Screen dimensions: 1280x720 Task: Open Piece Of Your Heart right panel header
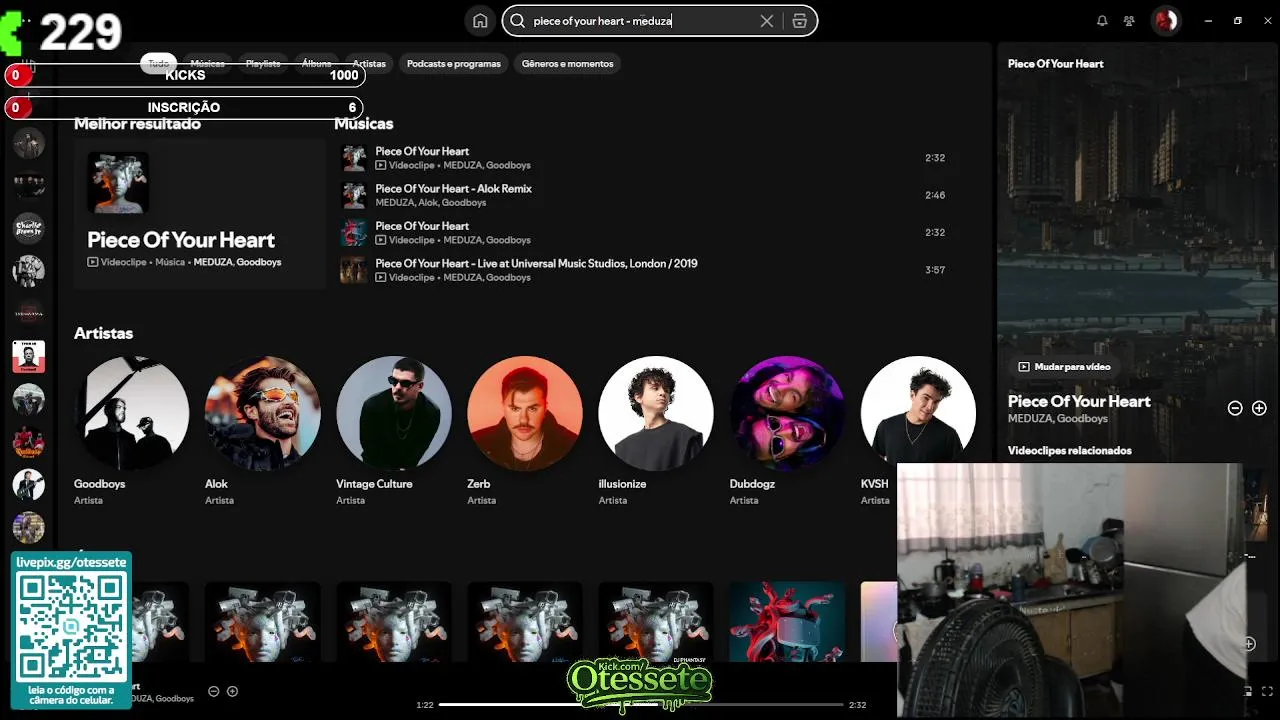click(x=1055, y=64)
